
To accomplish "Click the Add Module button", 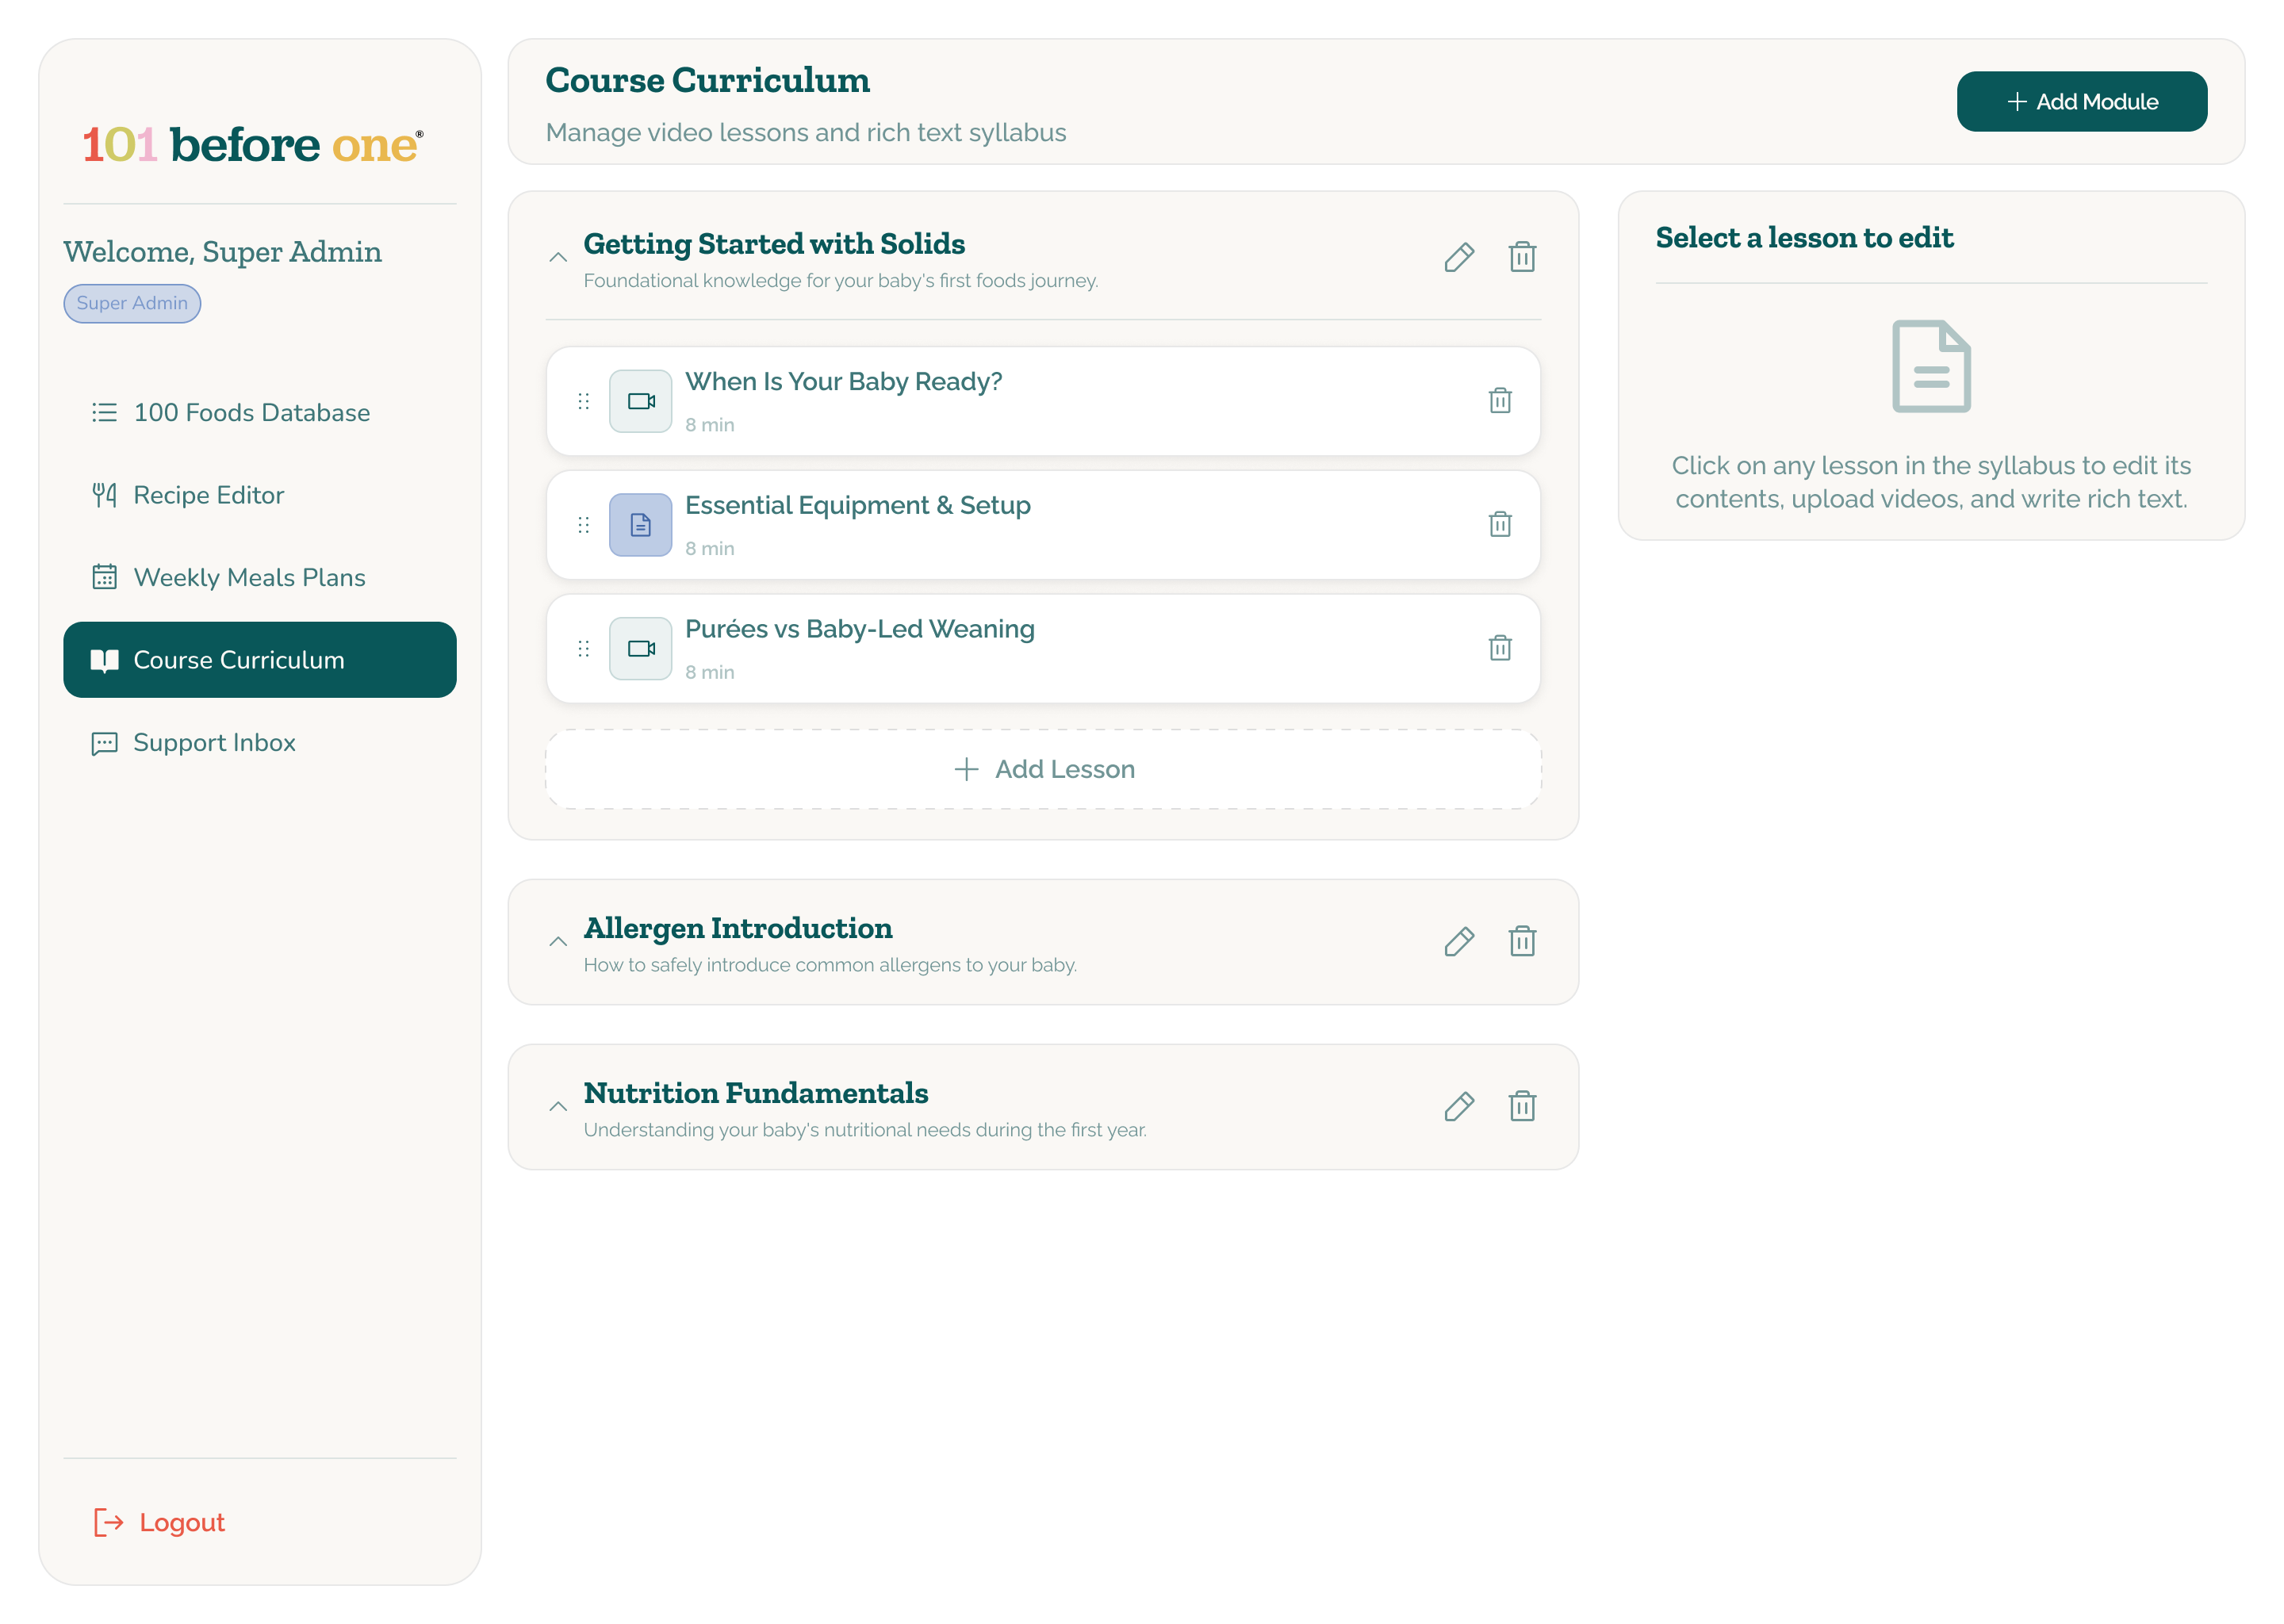I will [2081, 102].
